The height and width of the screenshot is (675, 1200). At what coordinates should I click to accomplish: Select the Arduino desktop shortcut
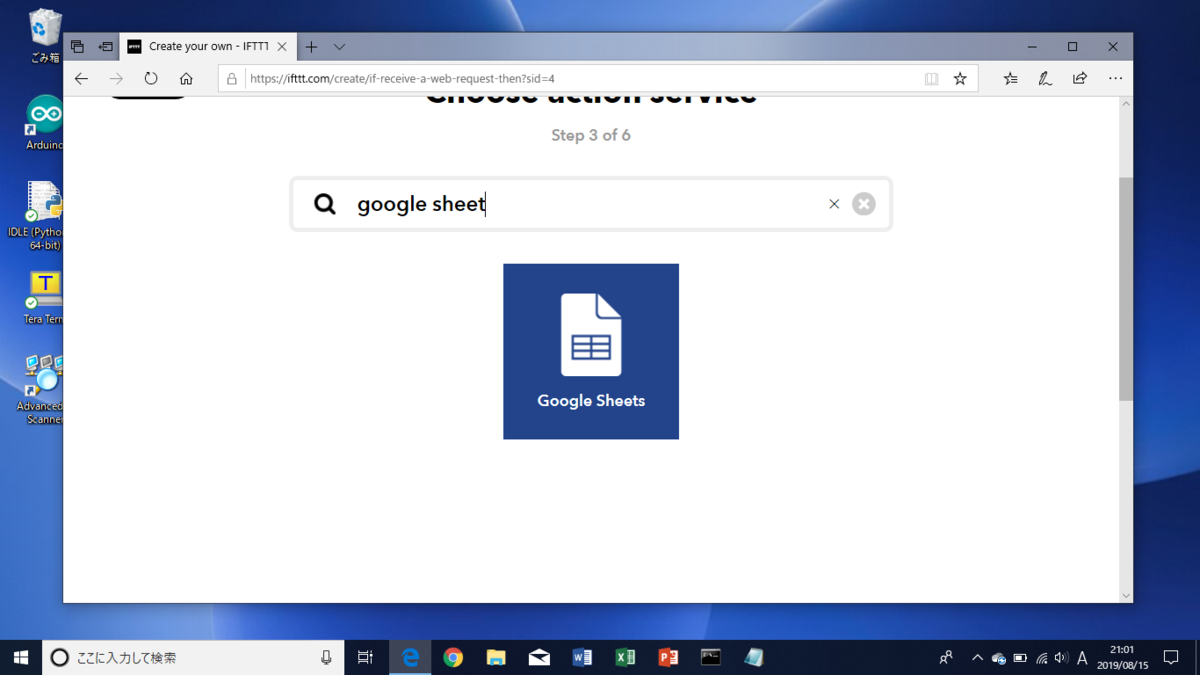tap(44, 123)
